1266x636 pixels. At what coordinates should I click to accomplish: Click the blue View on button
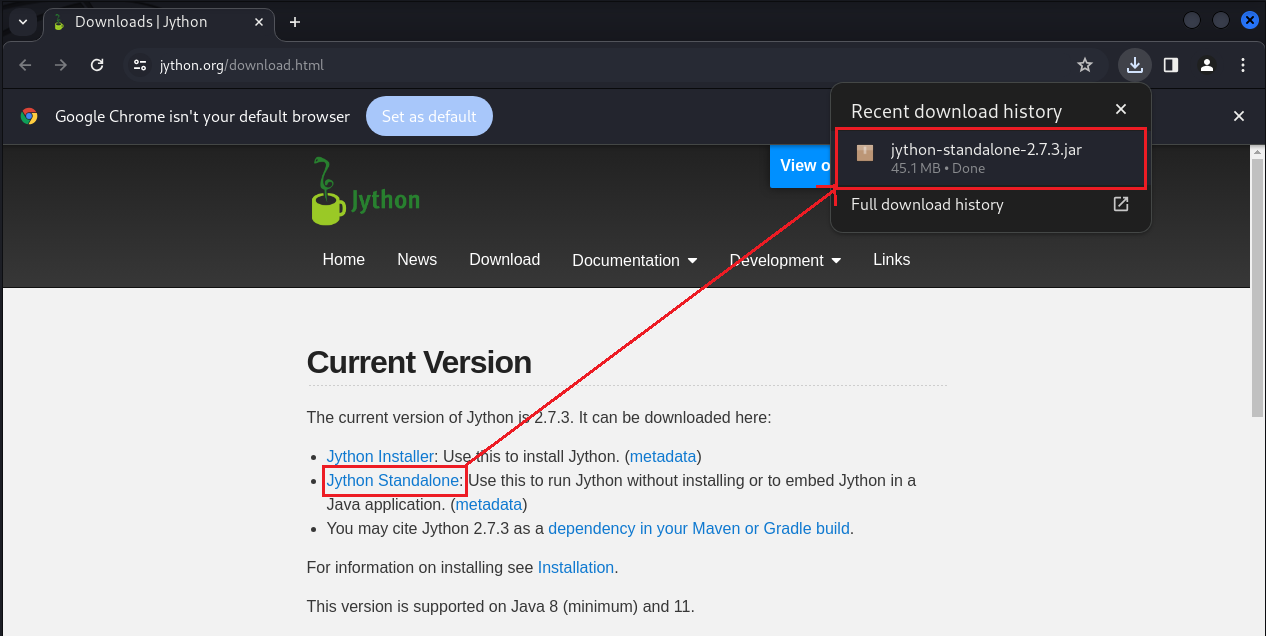[800, 166]
